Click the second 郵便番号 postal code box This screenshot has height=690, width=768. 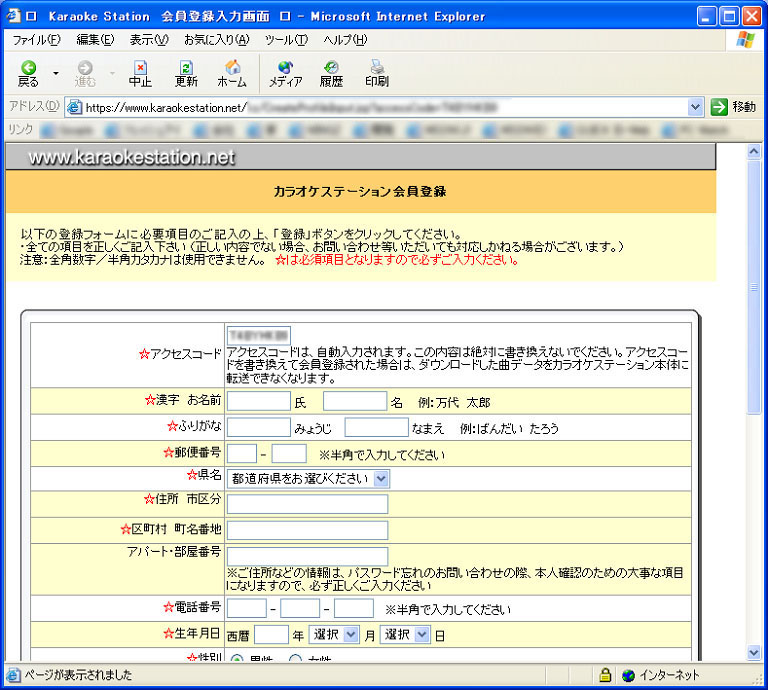289,453
